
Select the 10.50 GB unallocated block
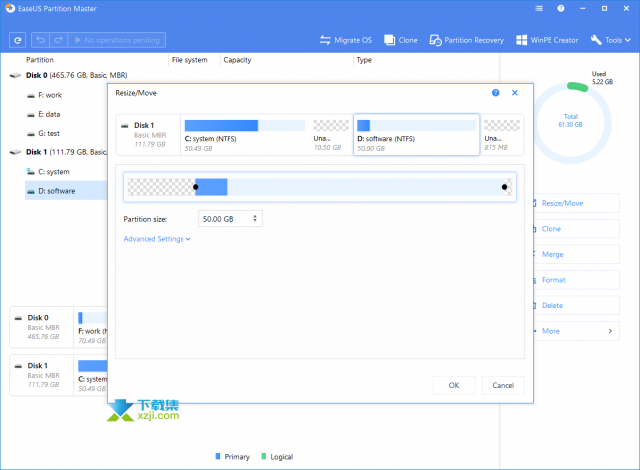tap(331, 135)
